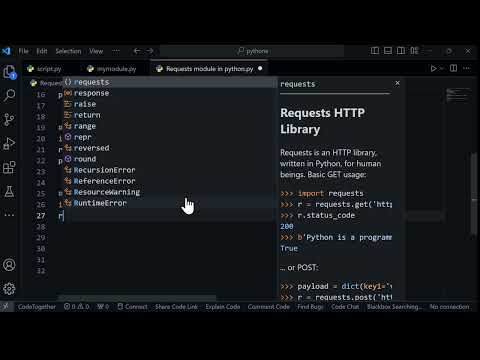Select 'requests' autocomplete suggestion

coord(170,82)
